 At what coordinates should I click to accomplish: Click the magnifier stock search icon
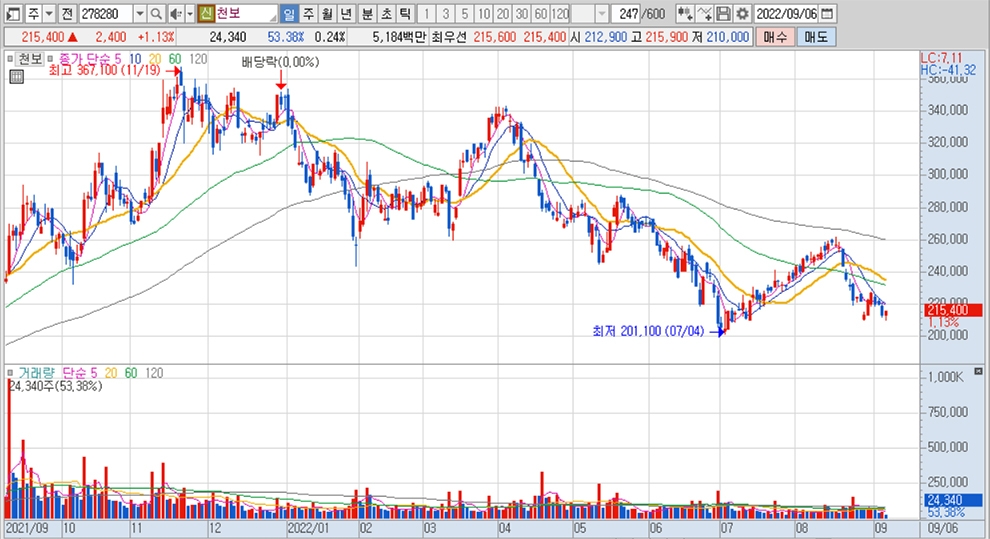156,14
